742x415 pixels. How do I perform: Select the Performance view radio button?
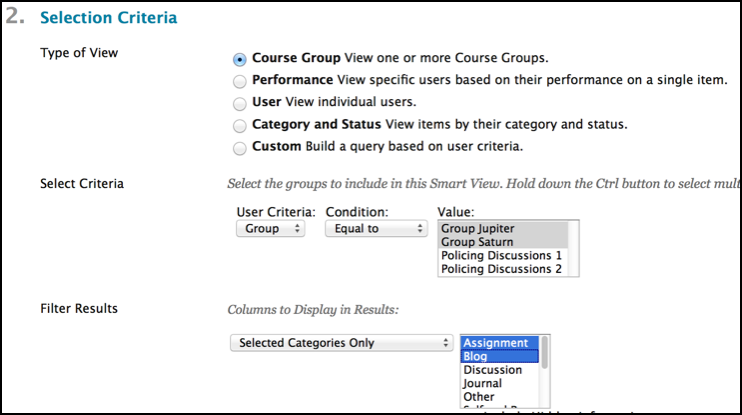pyautogui.click(x=239, y=80)
